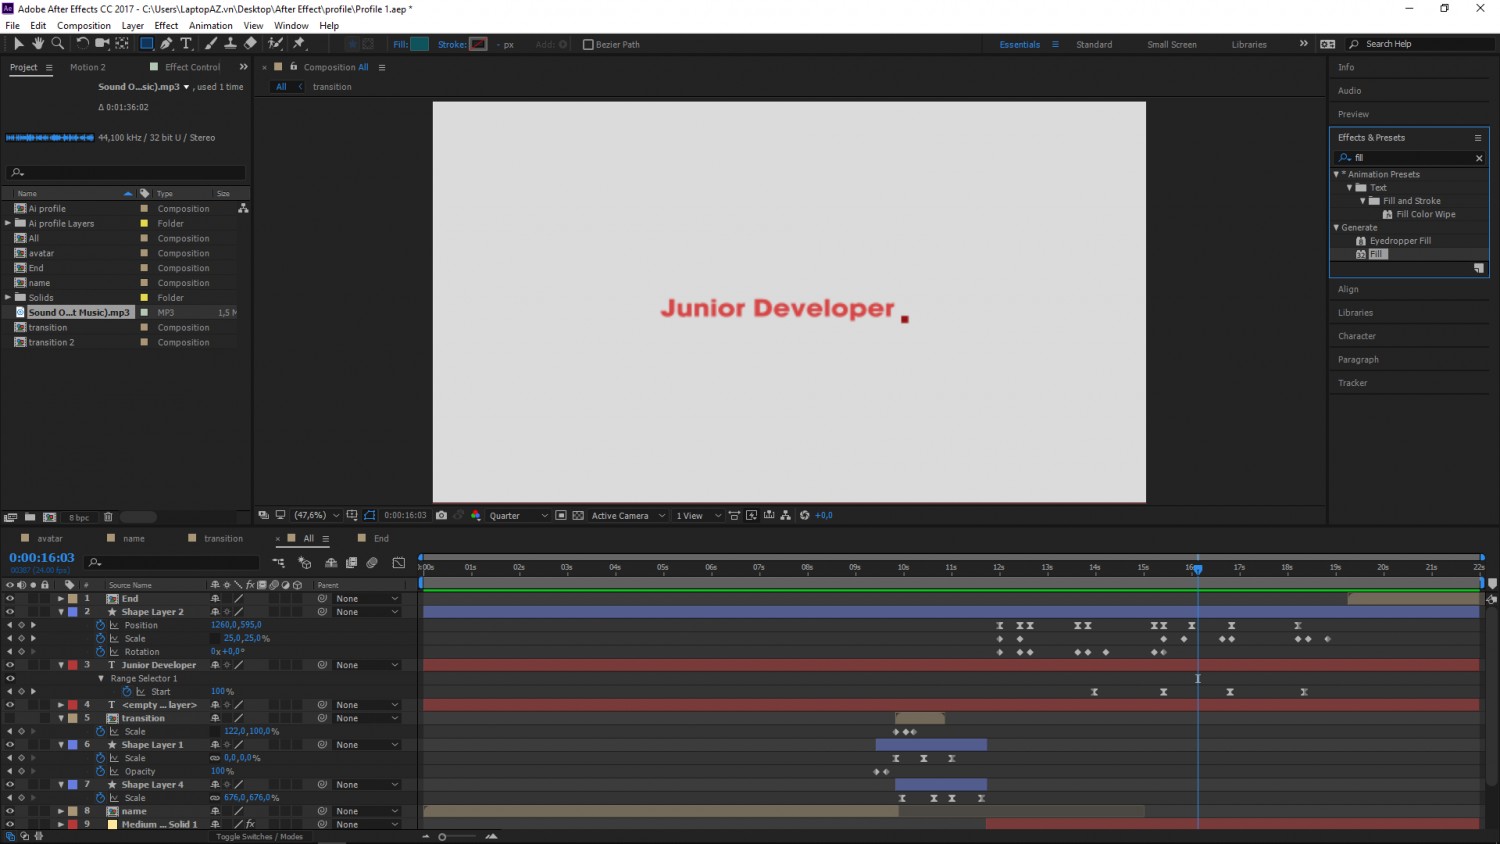The image size is (1500, 844).
Task: Open the Effect Controls tab
Action: coord(192,67)
